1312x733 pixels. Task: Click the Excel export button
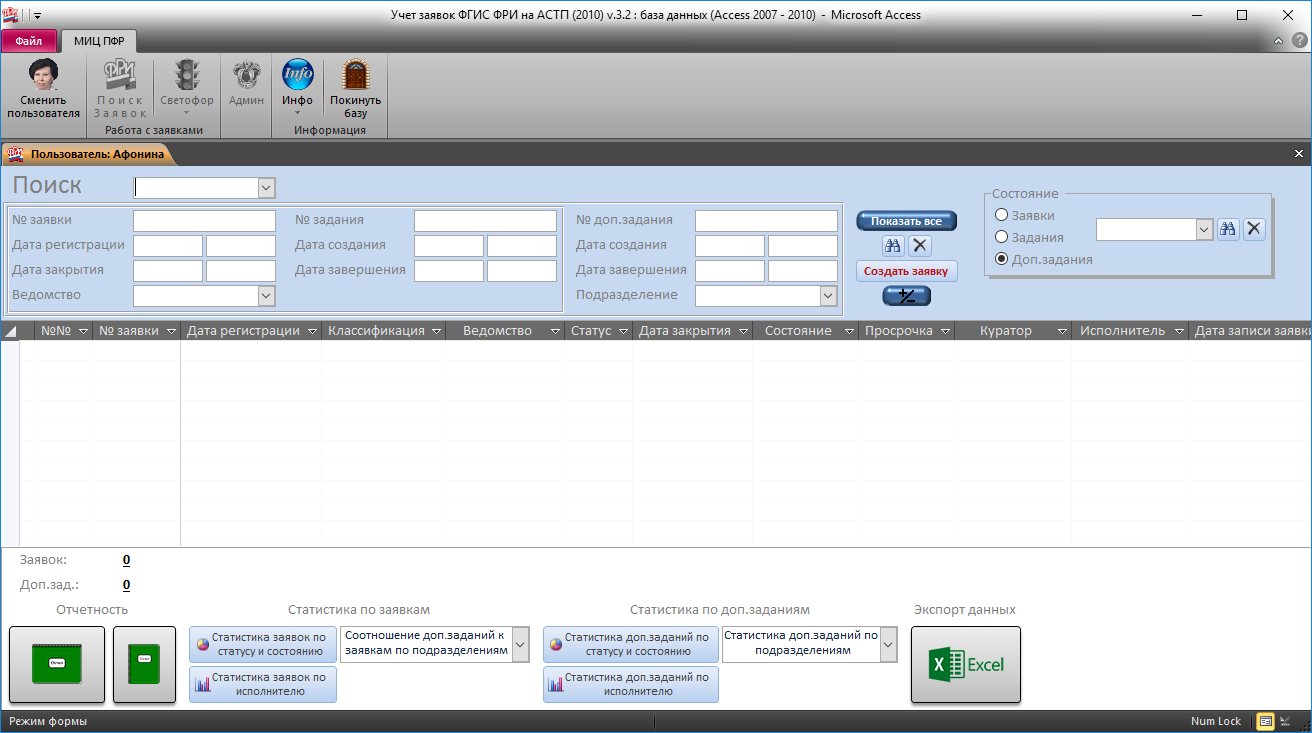965,664
